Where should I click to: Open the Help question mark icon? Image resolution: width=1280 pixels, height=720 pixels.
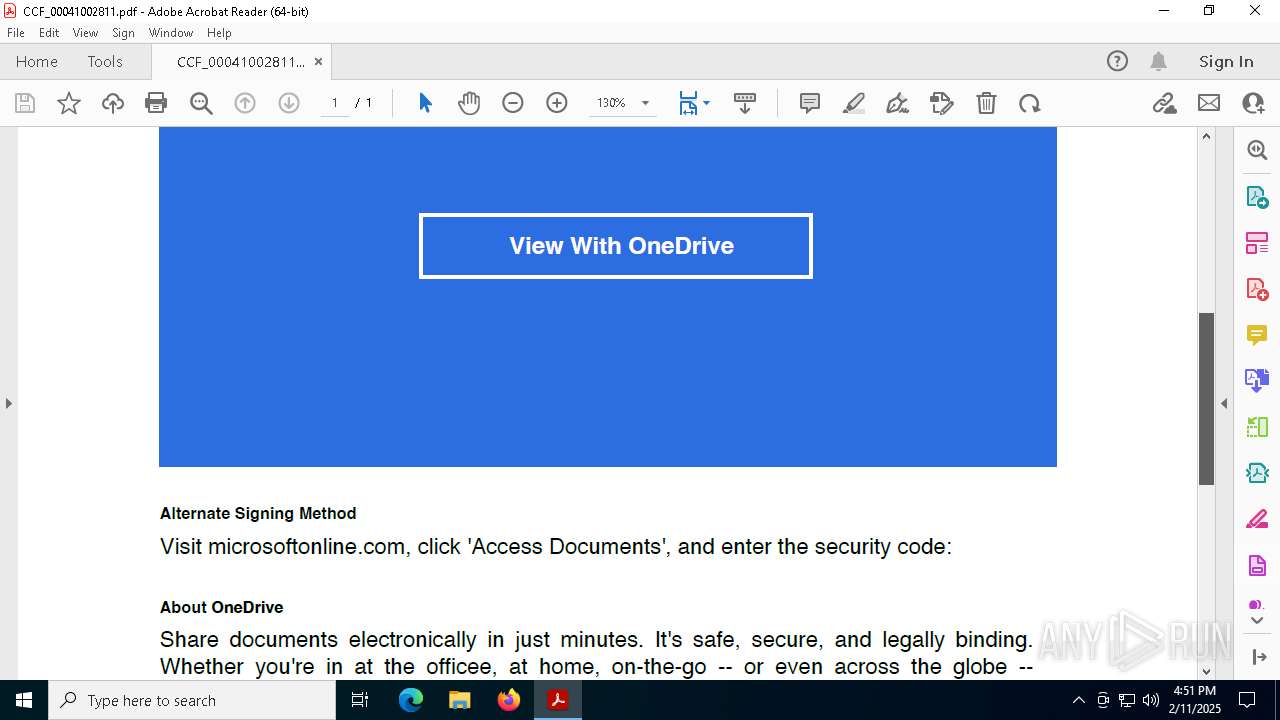(1117, 61)
